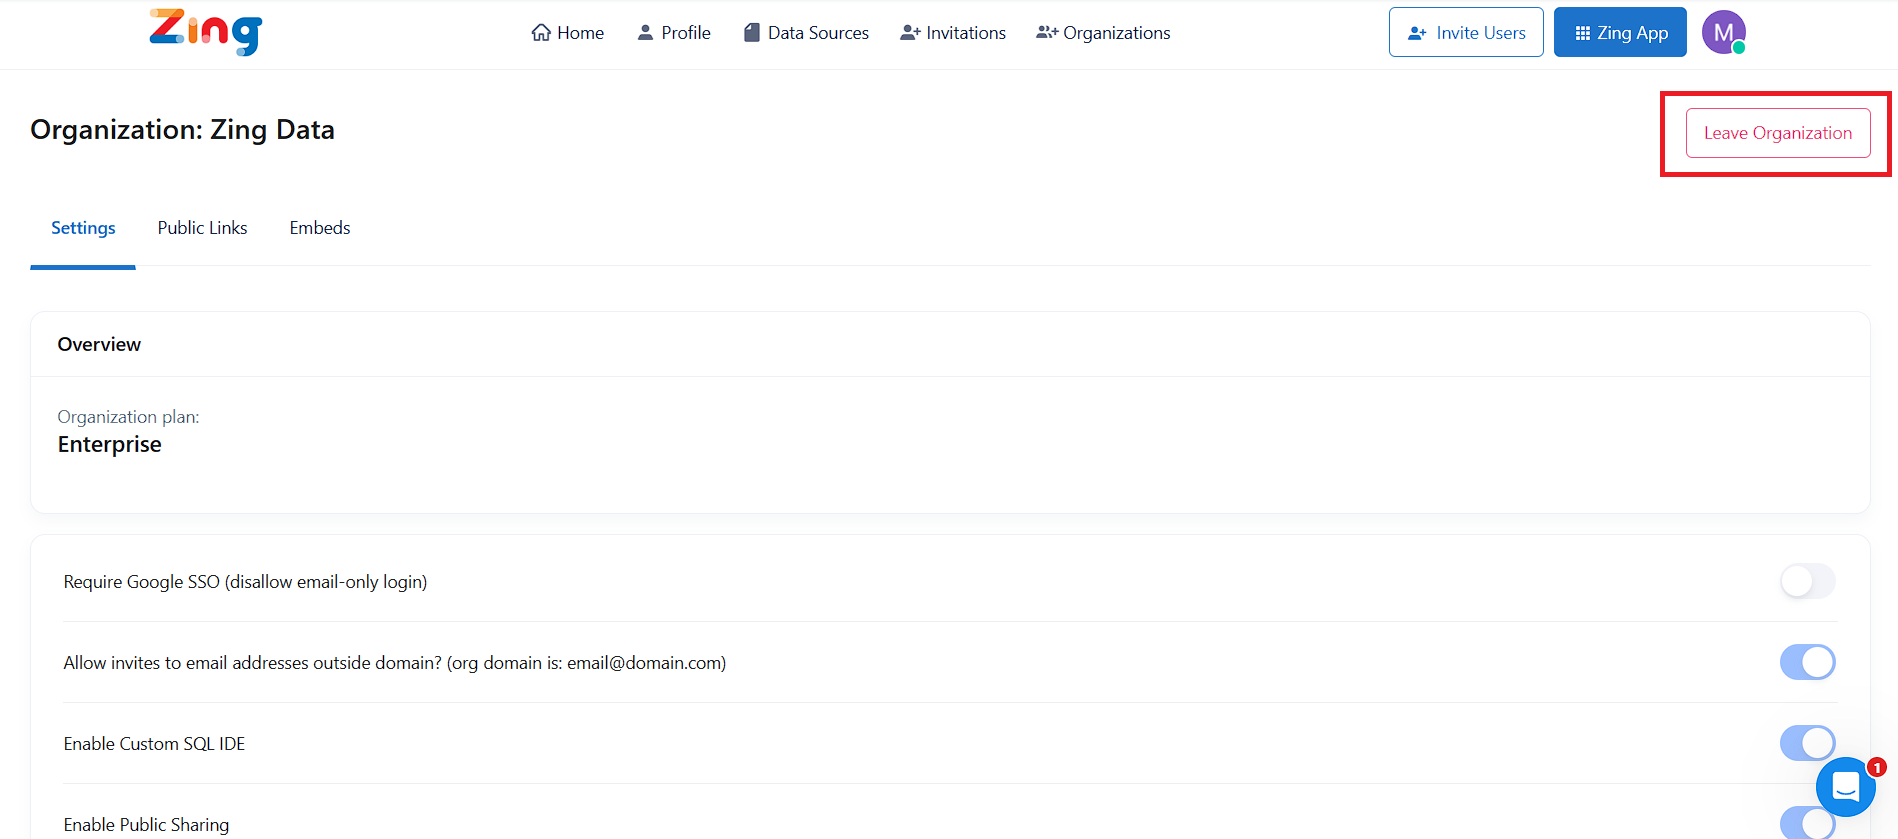Click the Organizations group icon
Viewport: 1898px width, 839px height.
[1046, 33]
